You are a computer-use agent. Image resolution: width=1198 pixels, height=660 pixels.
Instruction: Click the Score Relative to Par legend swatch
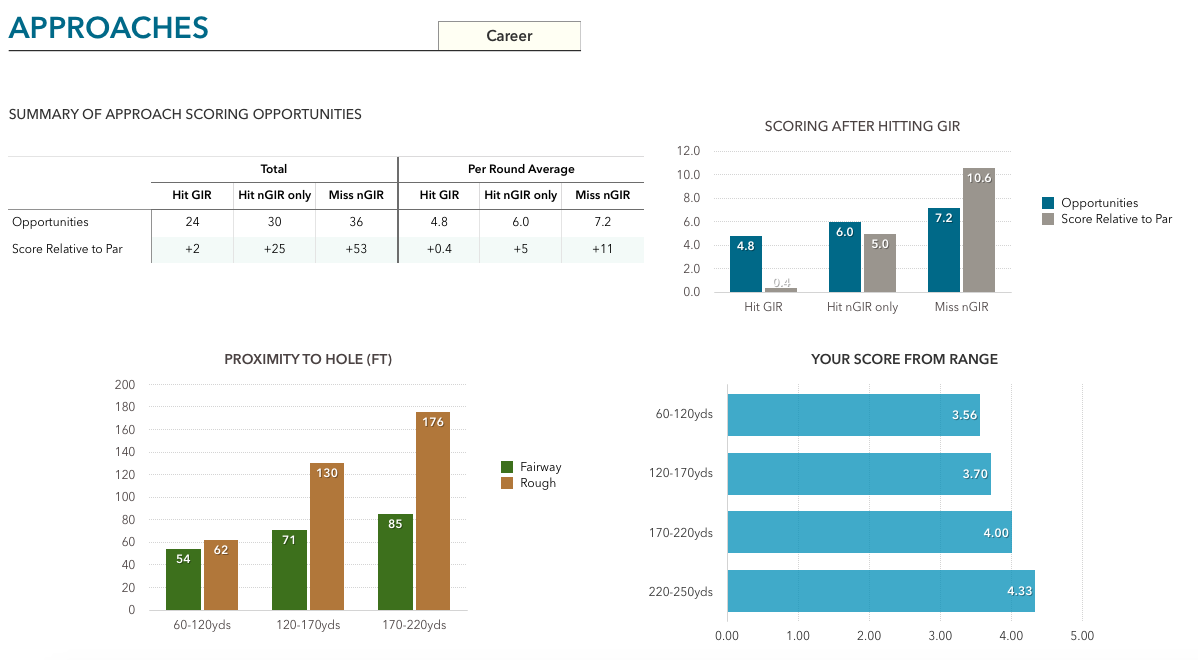(x=1048, y=219)
